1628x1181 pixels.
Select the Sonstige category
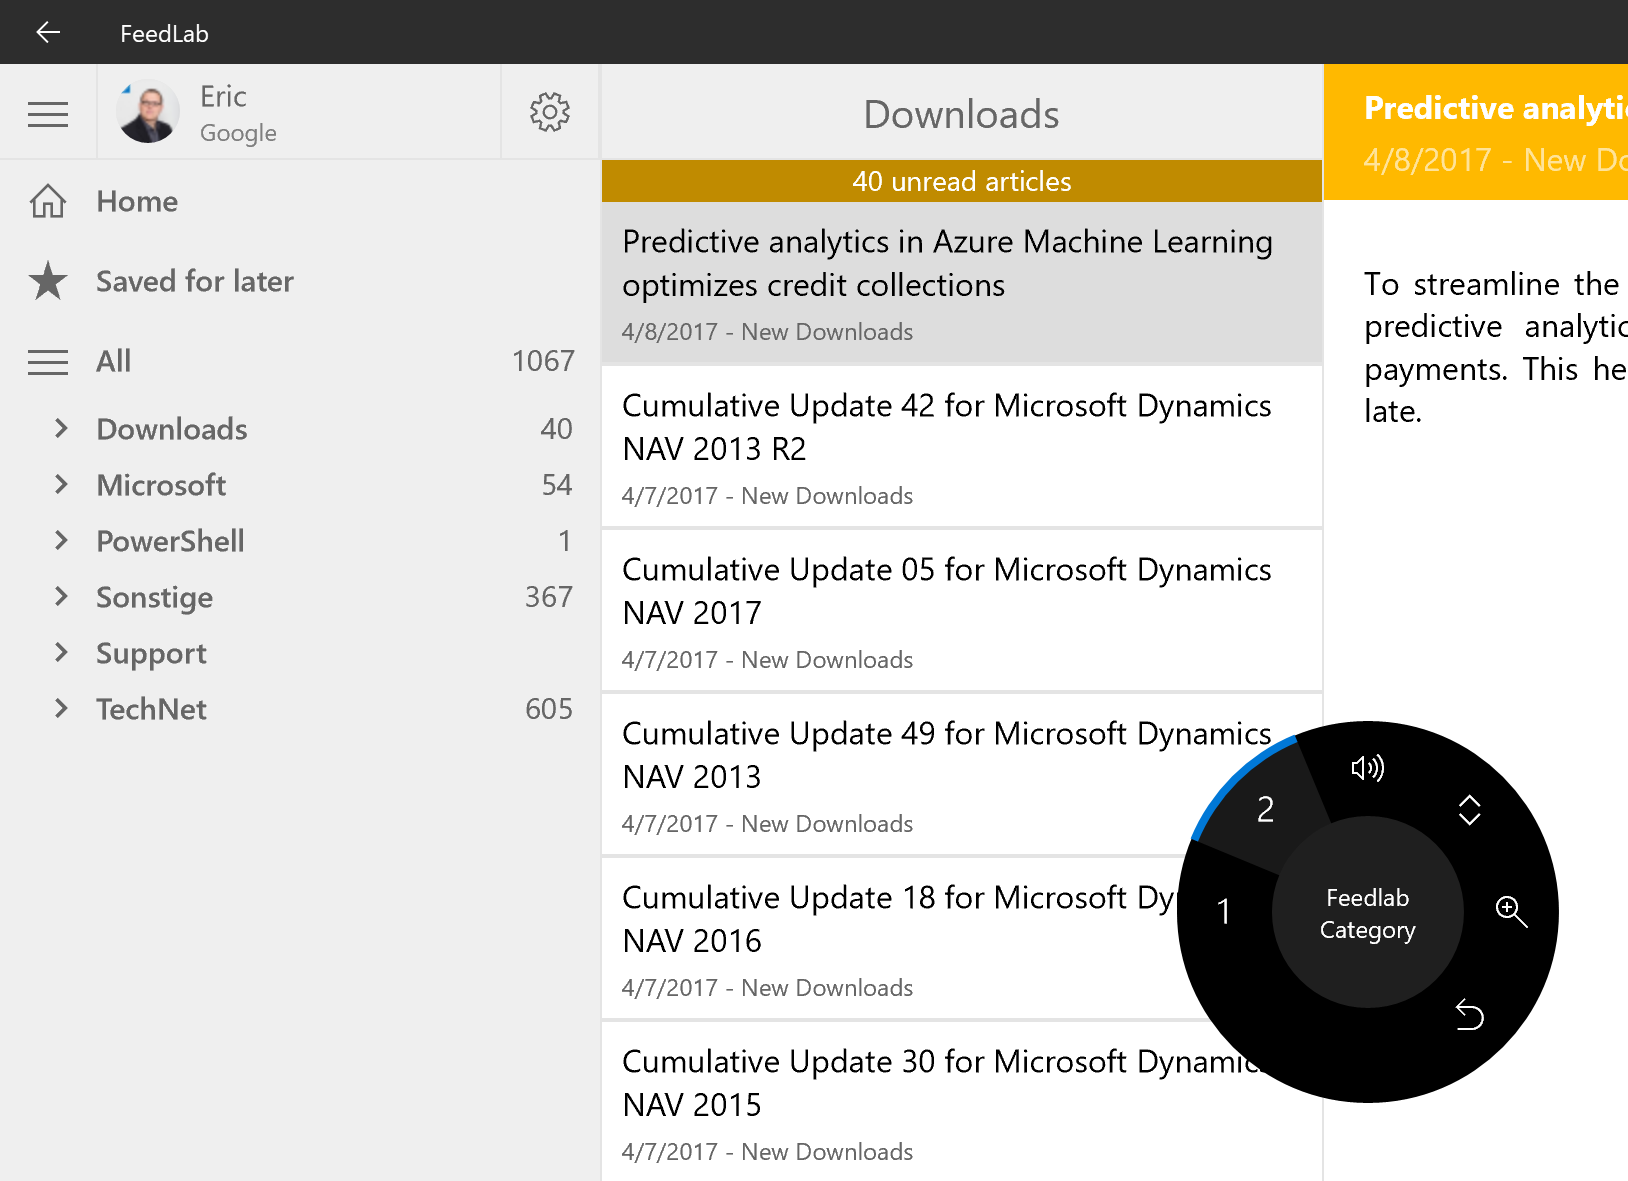pyautogui.click(x=154, y=597)
